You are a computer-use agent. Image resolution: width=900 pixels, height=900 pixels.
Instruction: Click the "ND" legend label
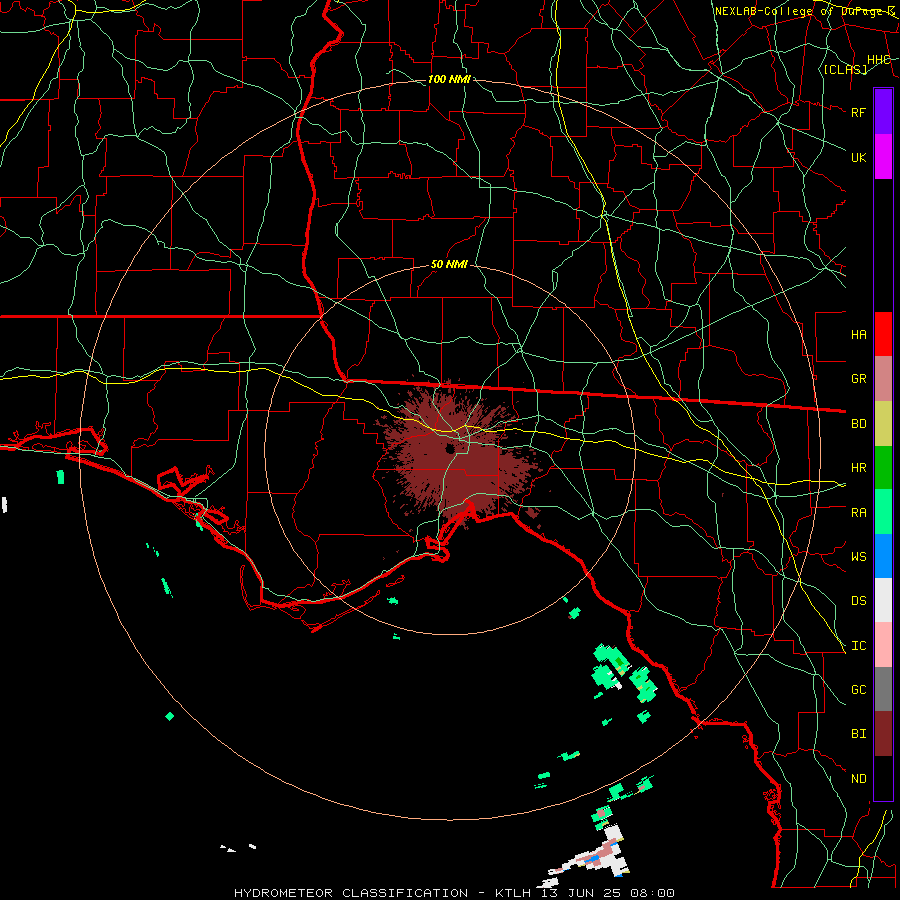[859, 779]
